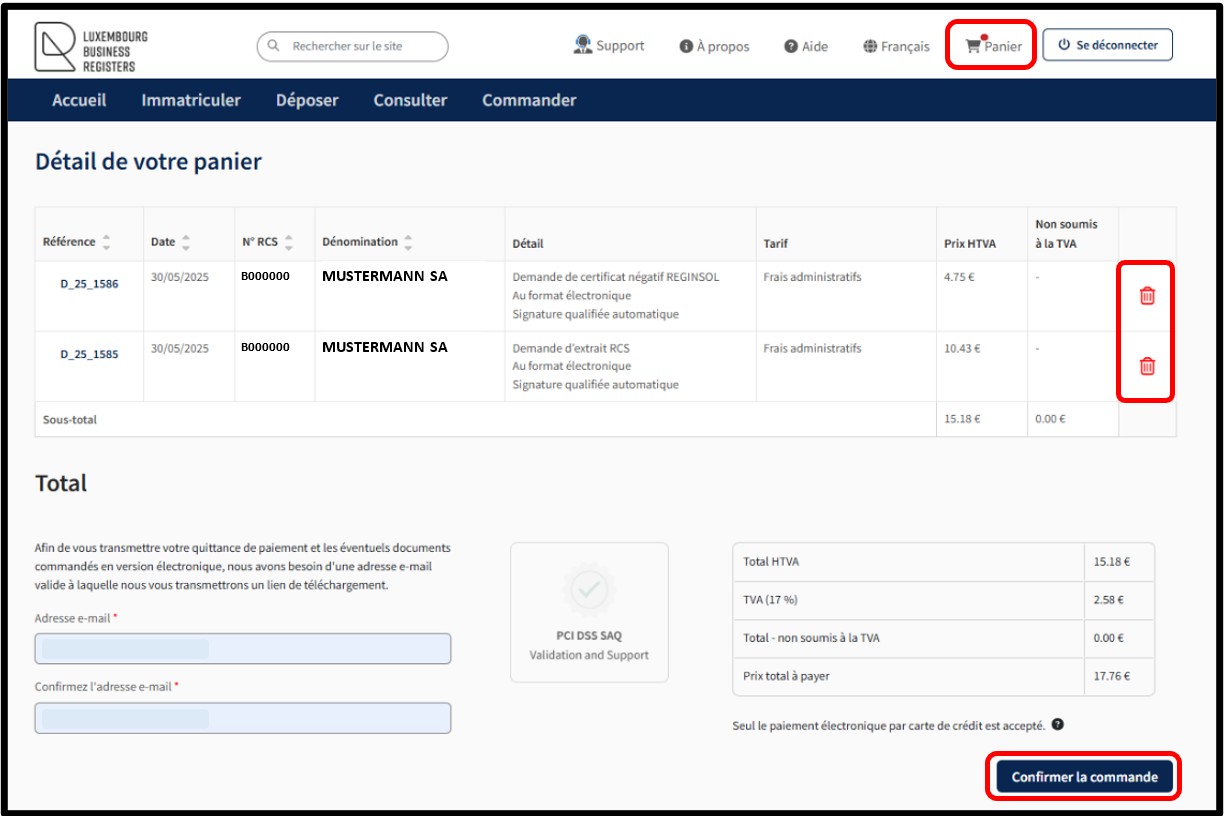
Task: Open Support from the header
Action: coord(609,46)
